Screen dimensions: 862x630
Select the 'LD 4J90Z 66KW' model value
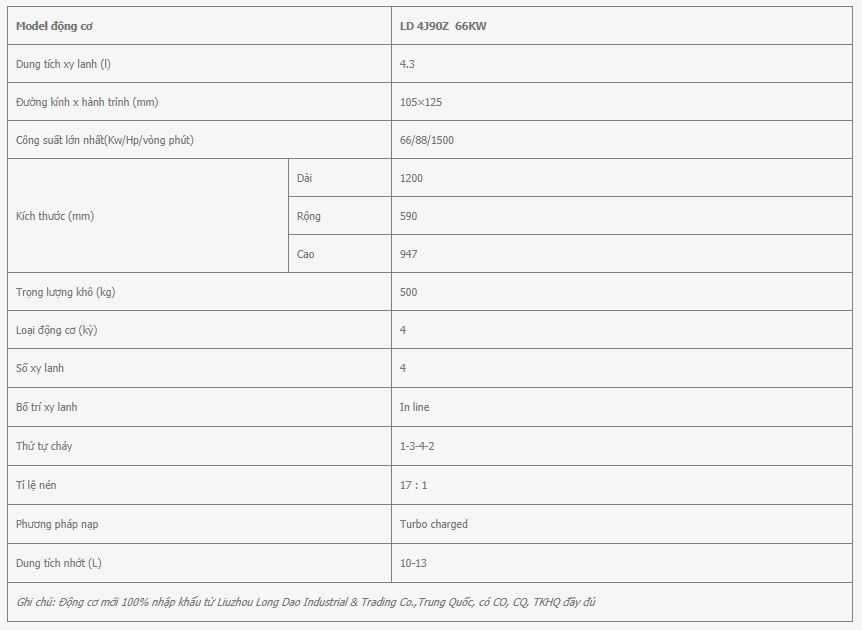pyautogui.click(x=443, y=26)
